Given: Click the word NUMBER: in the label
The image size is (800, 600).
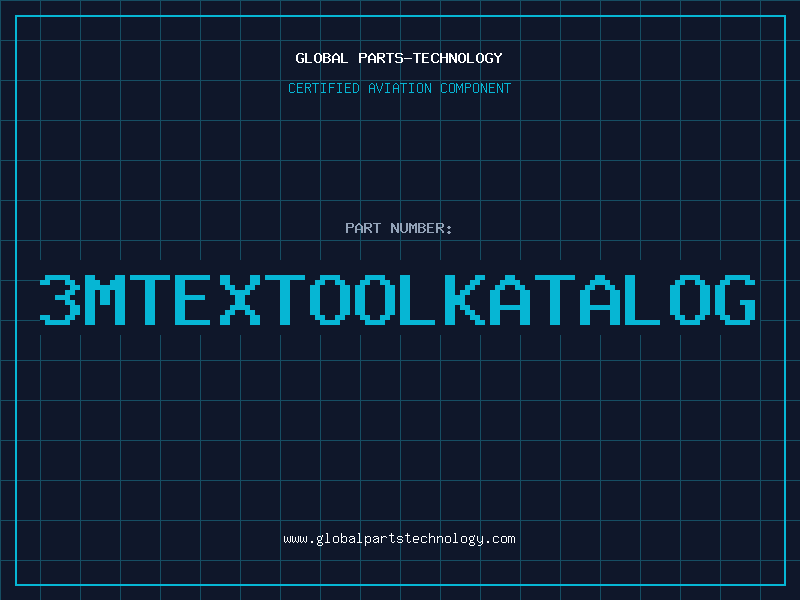Looking at the screenshot, I should [422, 228].
